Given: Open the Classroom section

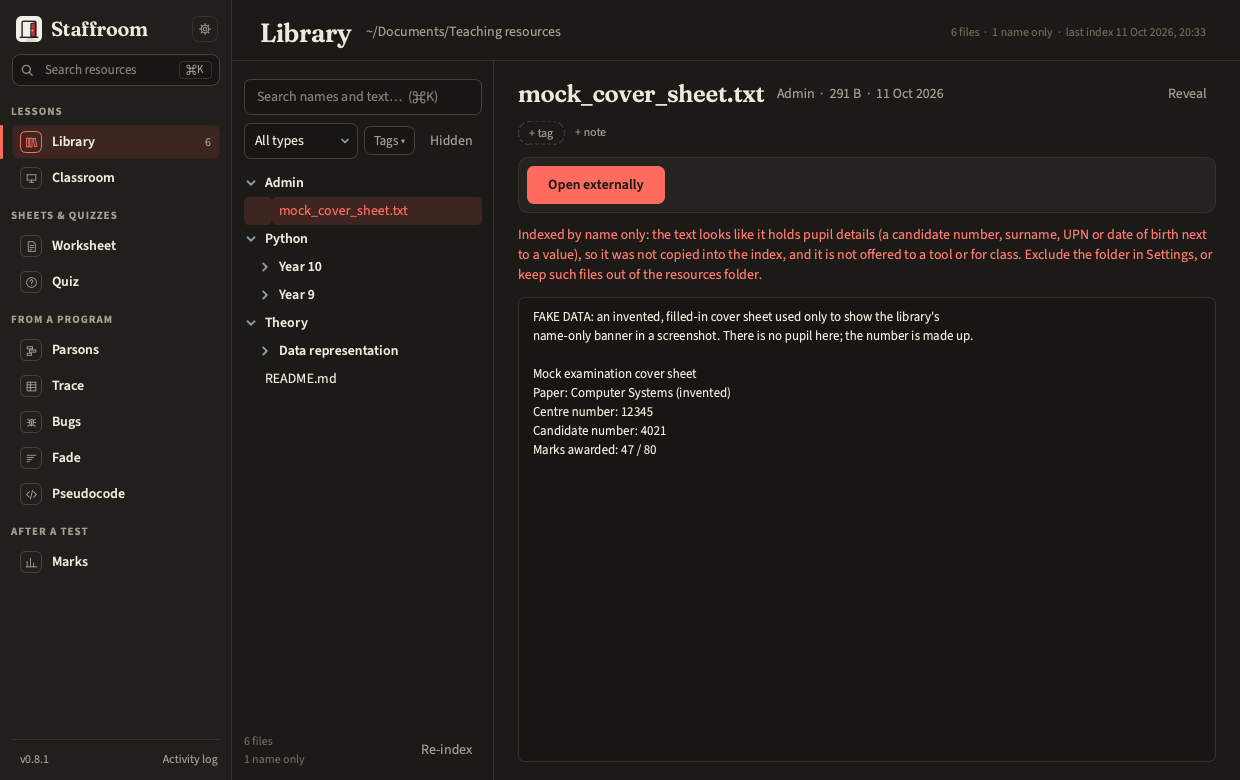Looking at the screenshot, I should point(116,178).
